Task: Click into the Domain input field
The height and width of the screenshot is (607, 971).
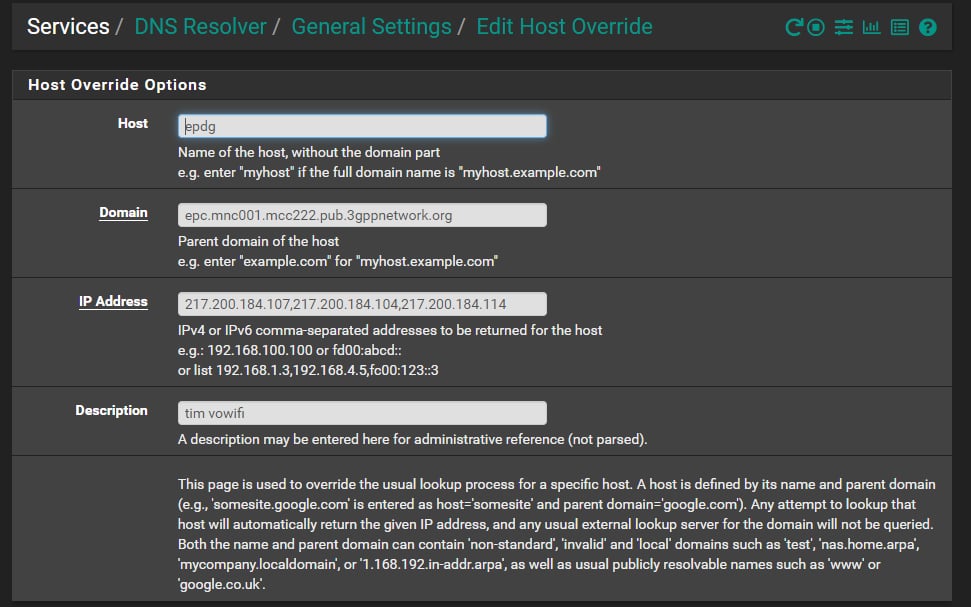Action: (362, 216)
